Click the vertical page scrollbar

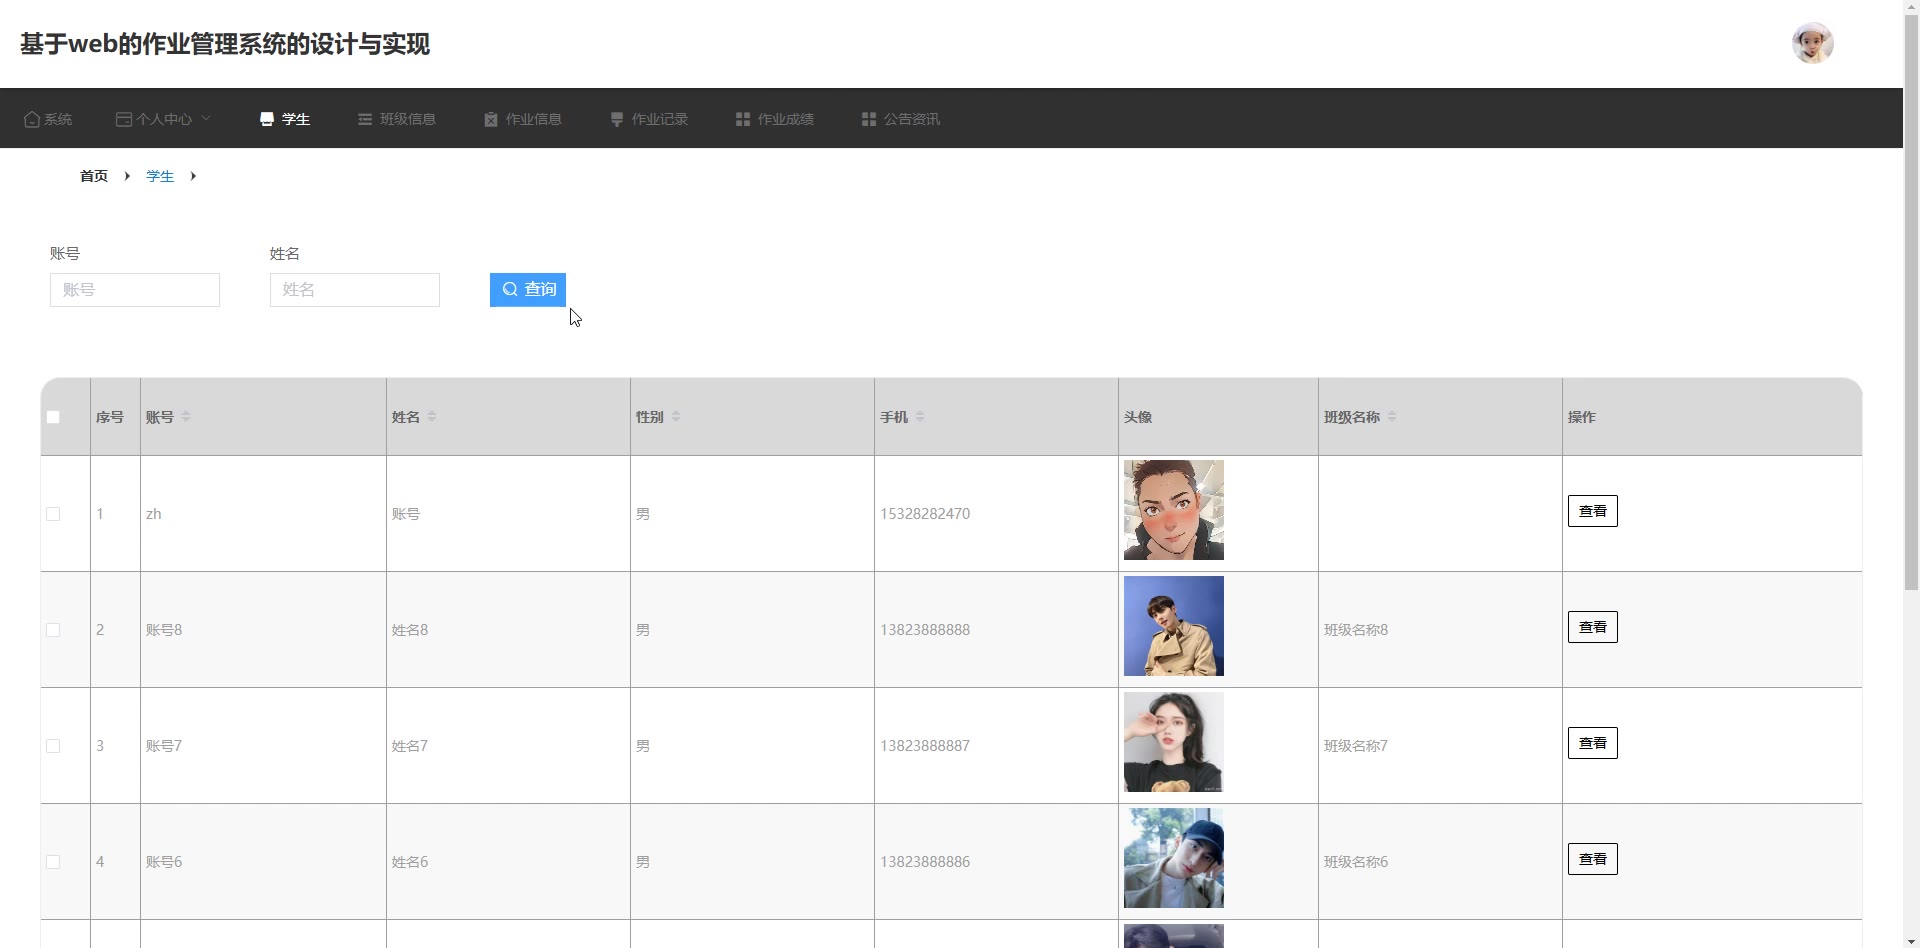click(x=1911, y=300)
